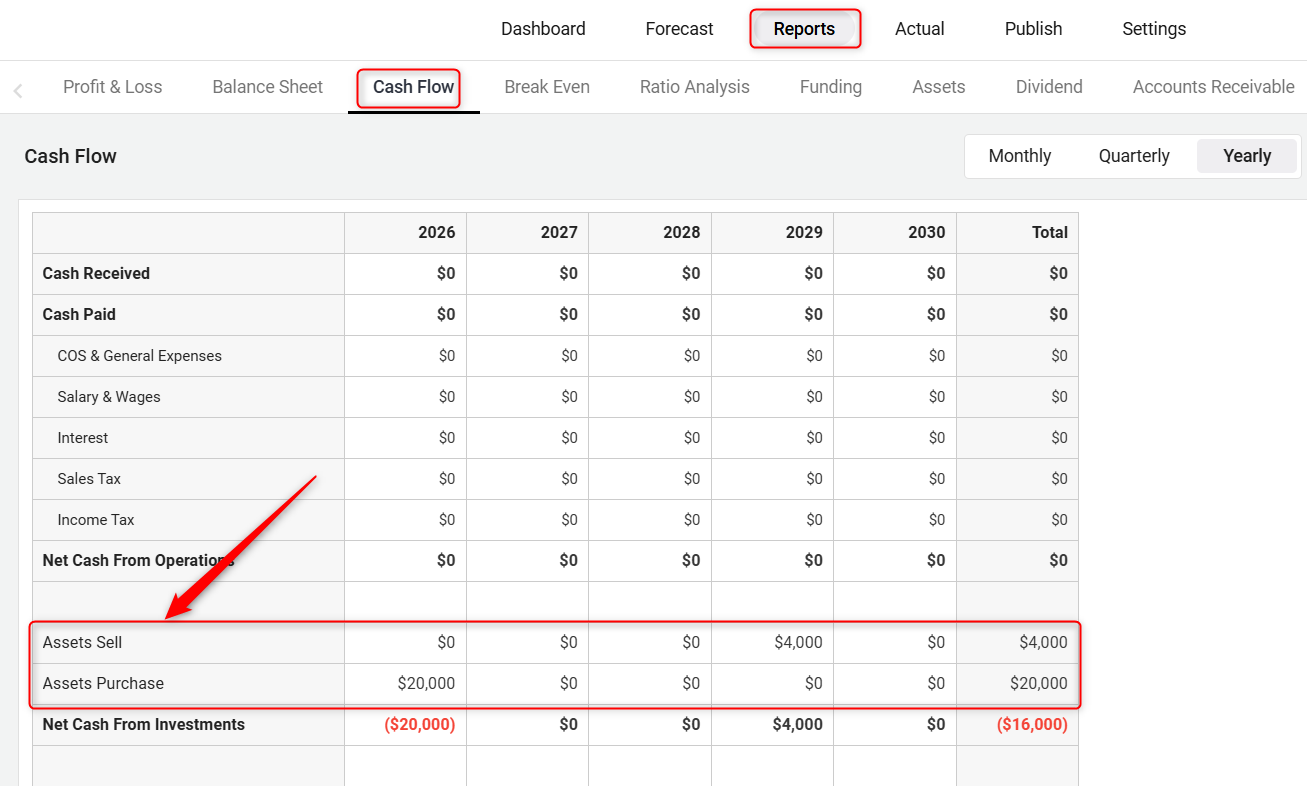Click the ($20,000) Net Cash From Investments 2026 value
The image size is (1307, 786).
419,724
